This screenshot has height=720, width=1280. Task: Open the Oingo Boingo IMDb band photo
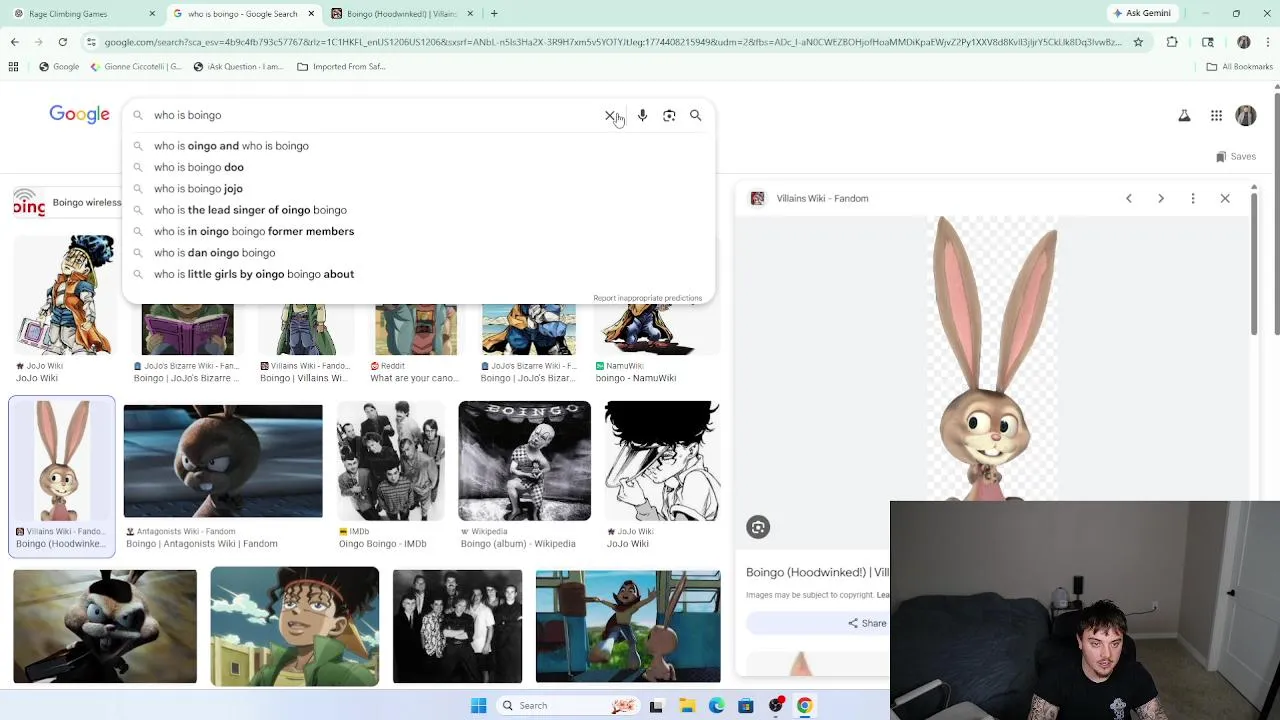391,461
